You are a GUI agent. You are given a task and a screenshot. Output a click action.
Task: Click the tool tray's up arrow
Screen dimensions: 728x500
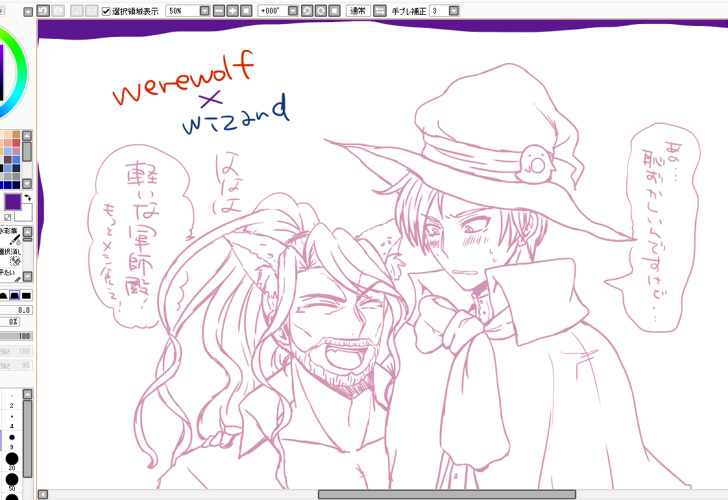[x=28, y=232]
